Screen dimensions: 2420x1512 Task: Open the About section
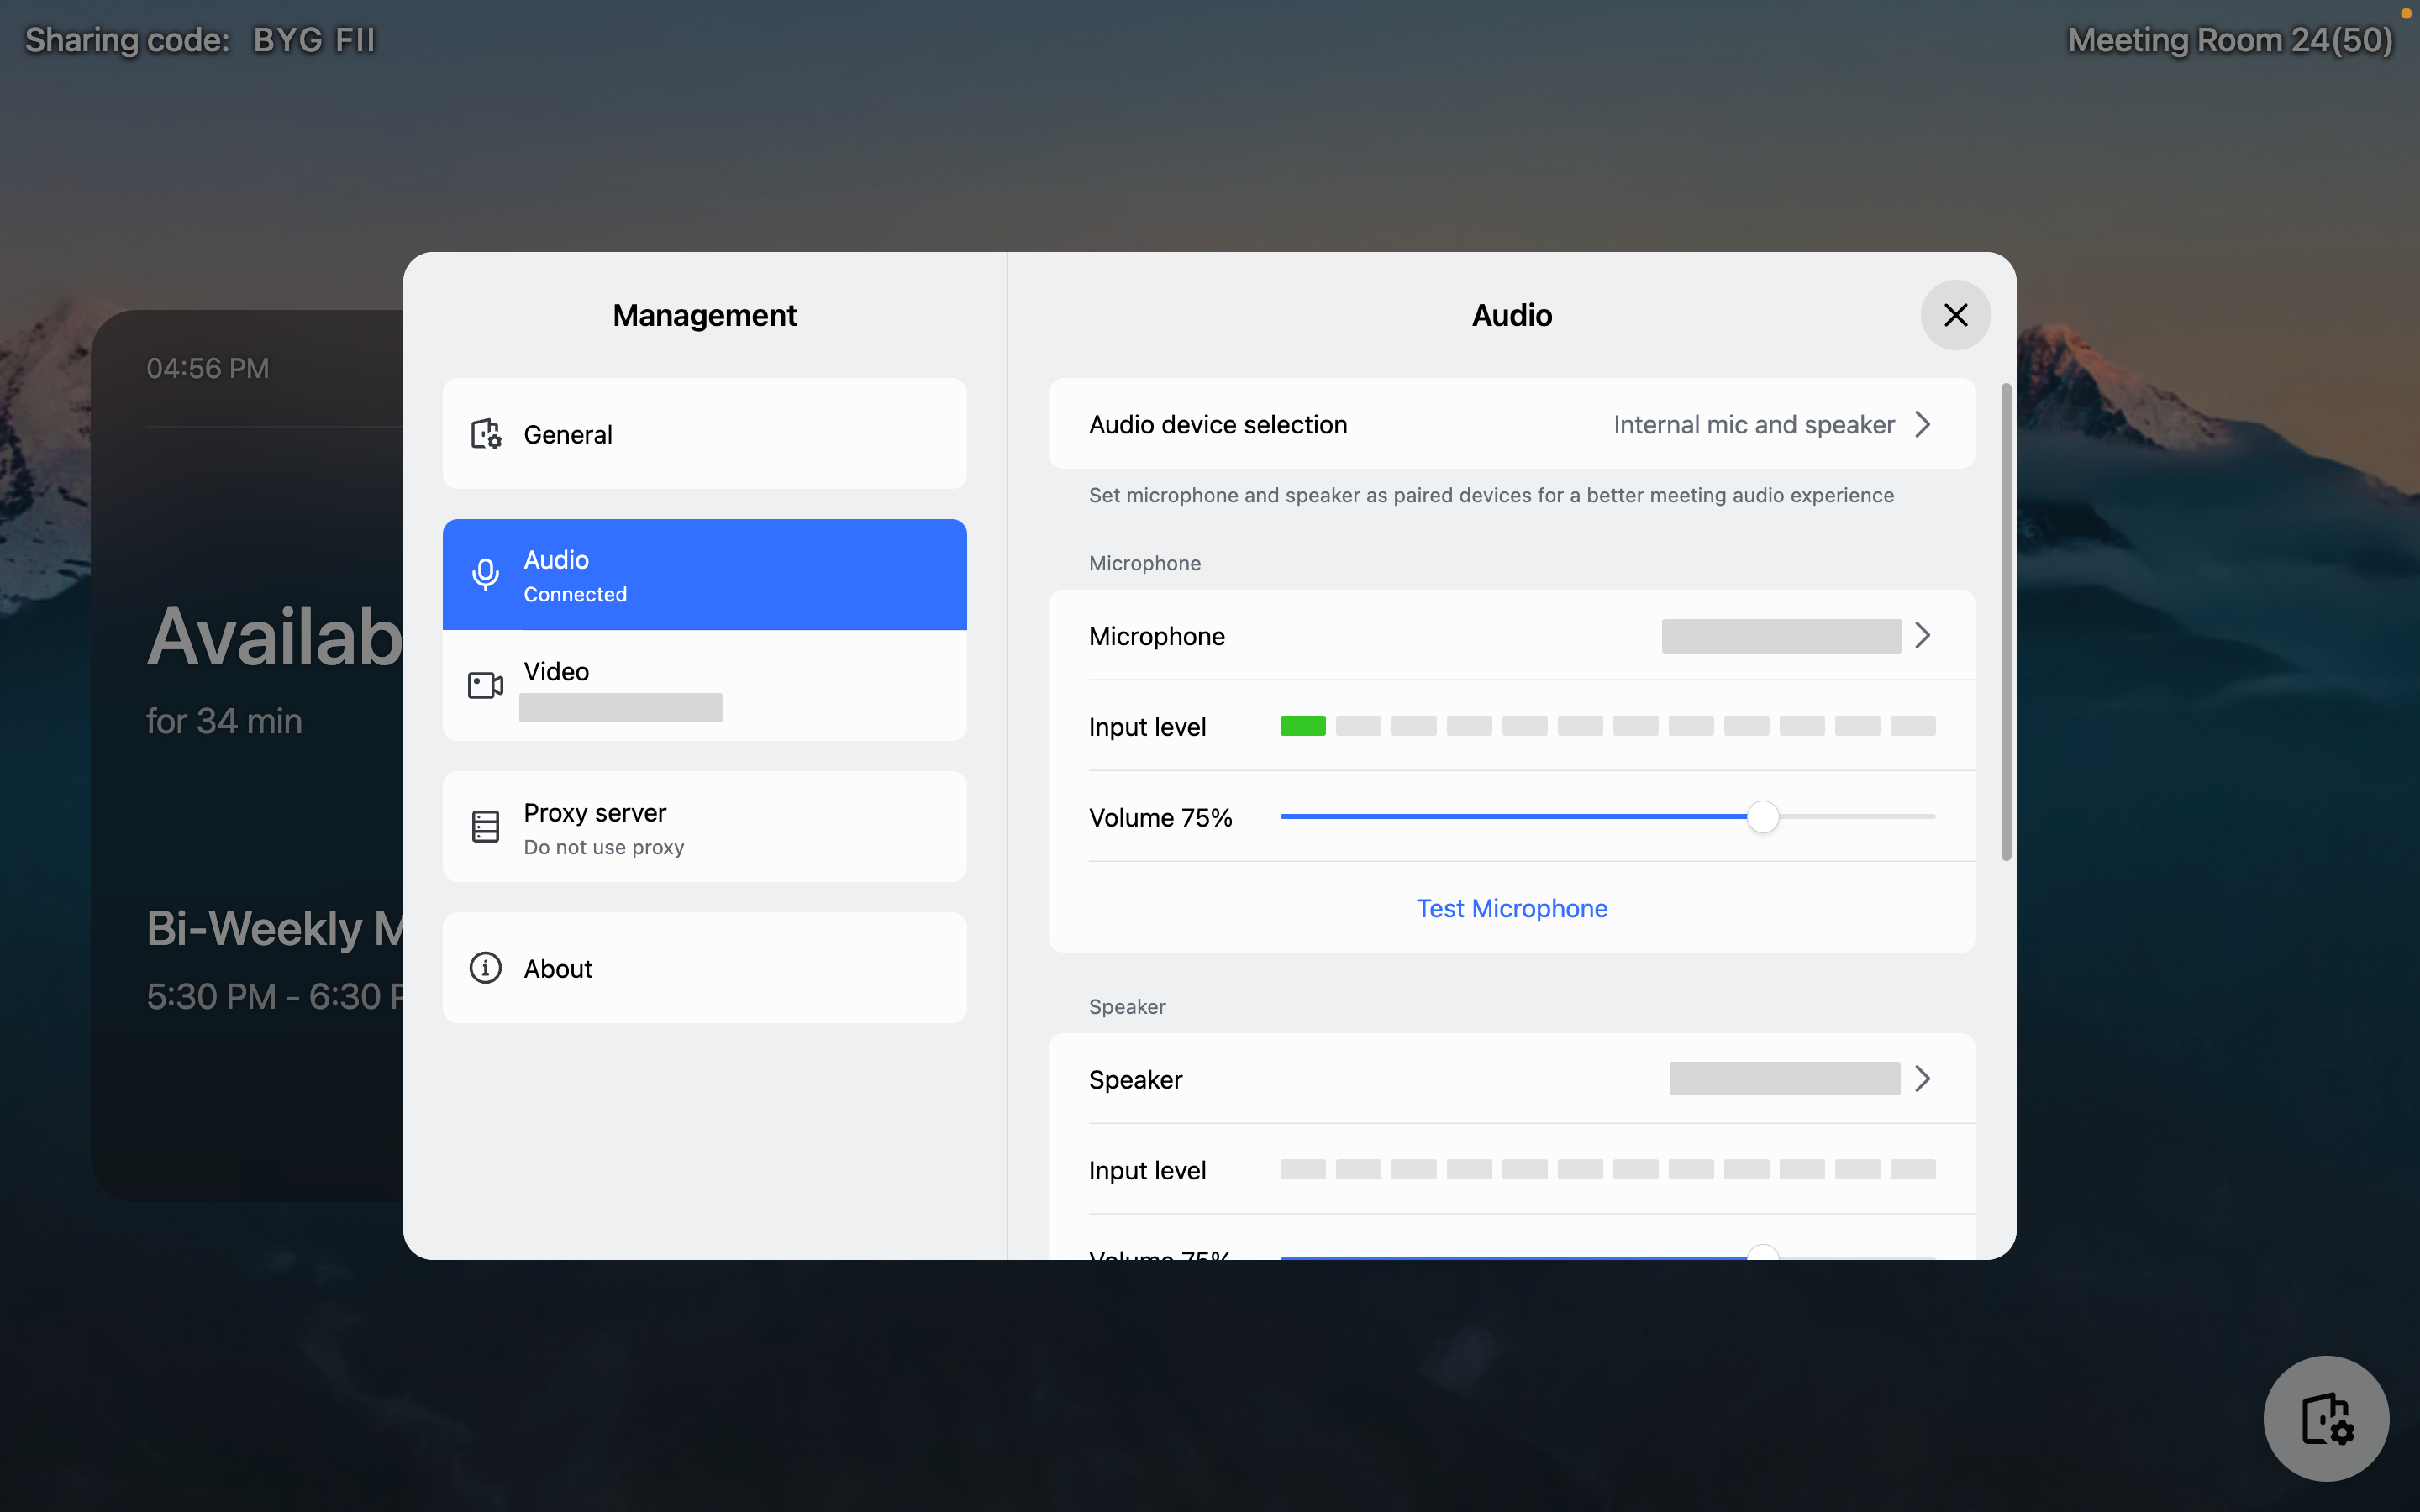coord(704,967)
